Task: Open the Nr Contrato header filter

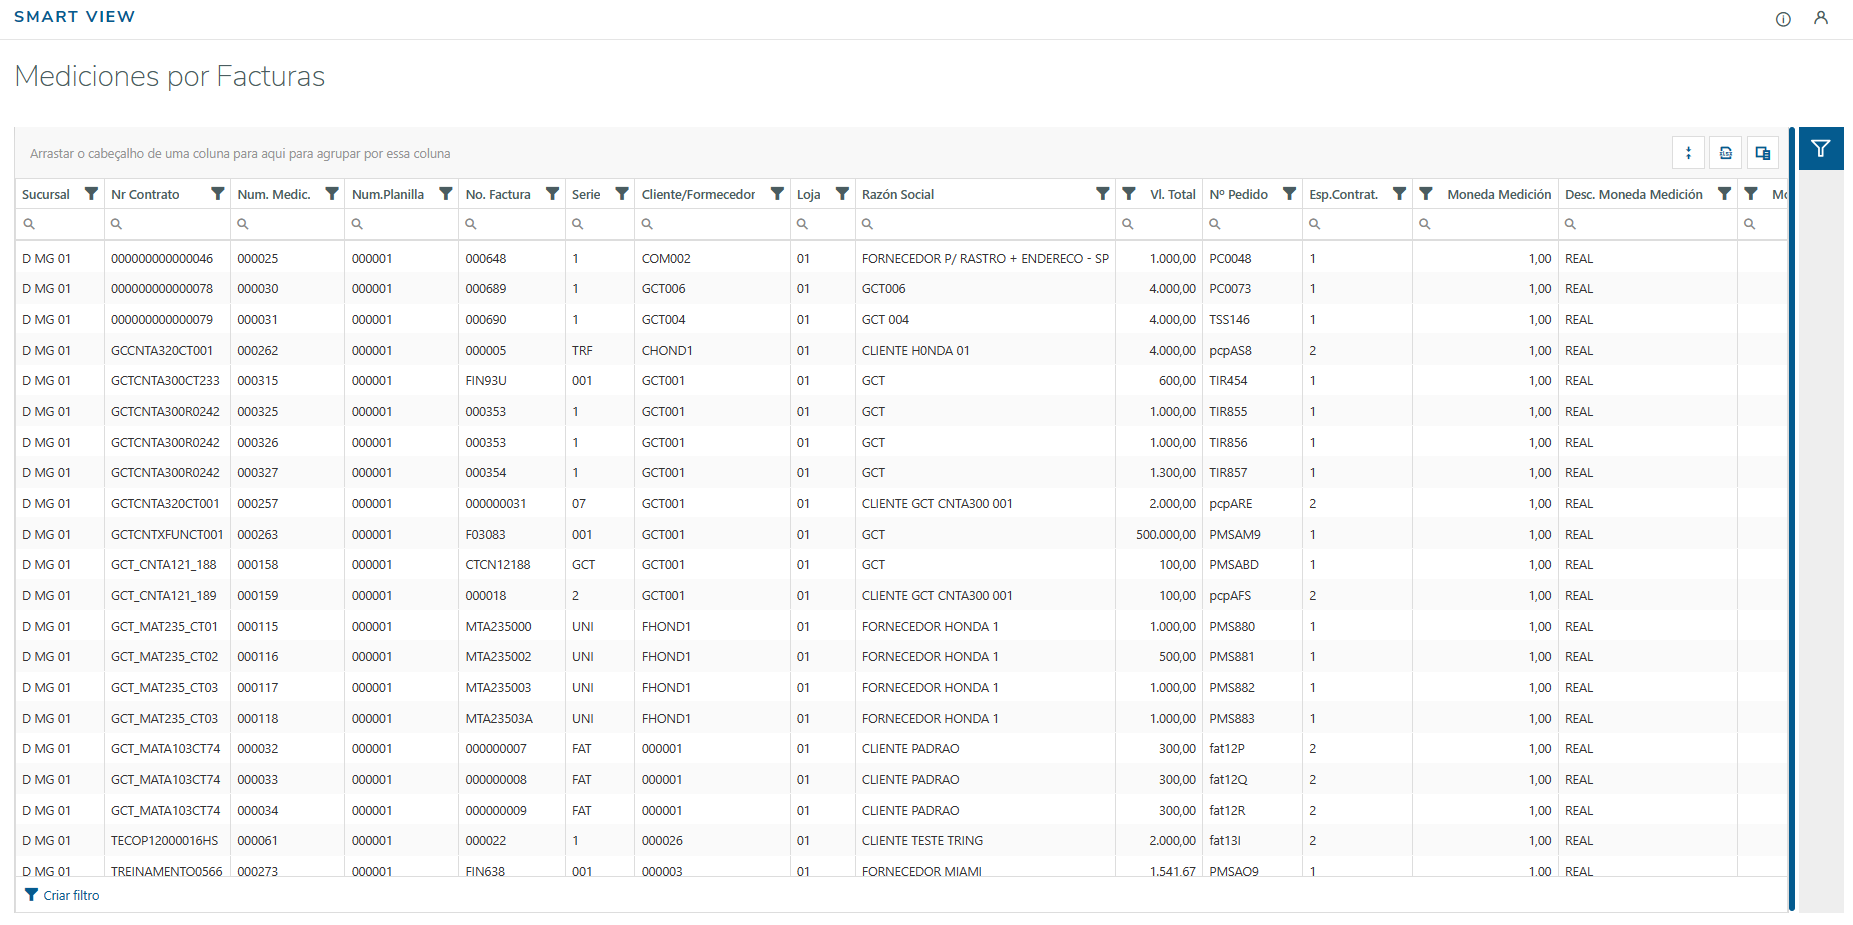Action: pyautogui.click(x=217, y=194)
